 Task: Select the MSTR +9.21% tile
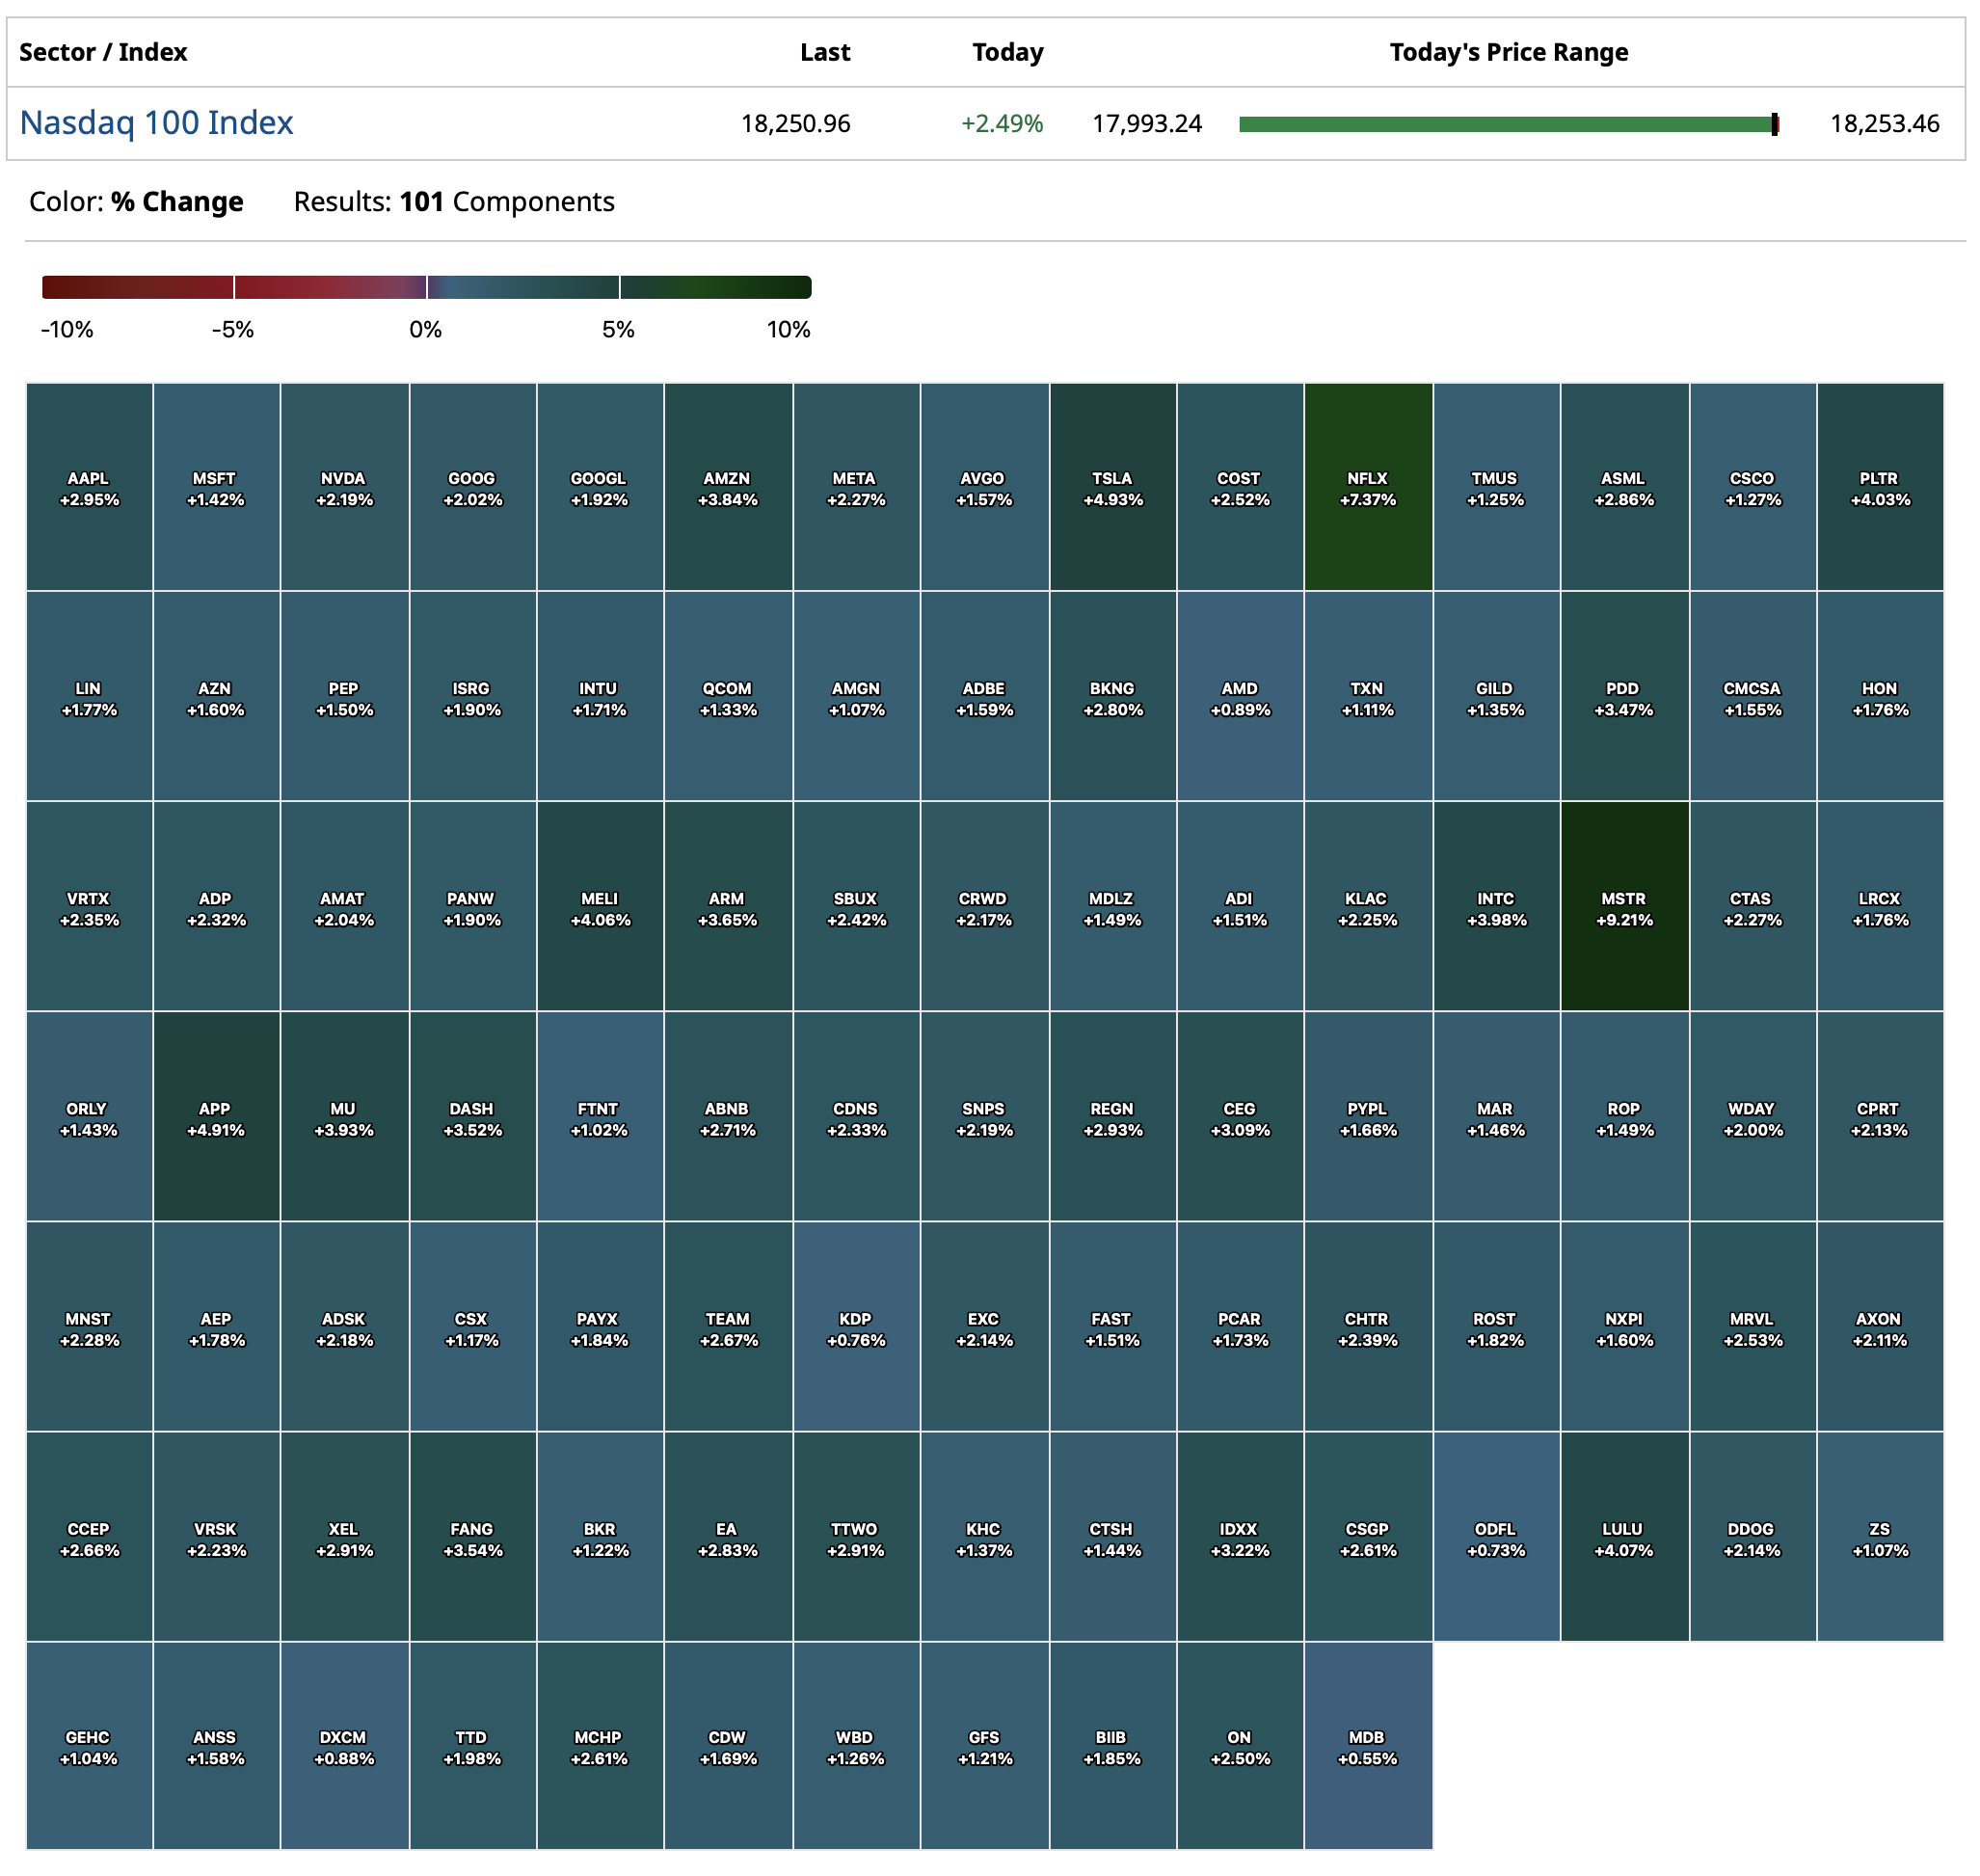click(x=1623, y=908)
